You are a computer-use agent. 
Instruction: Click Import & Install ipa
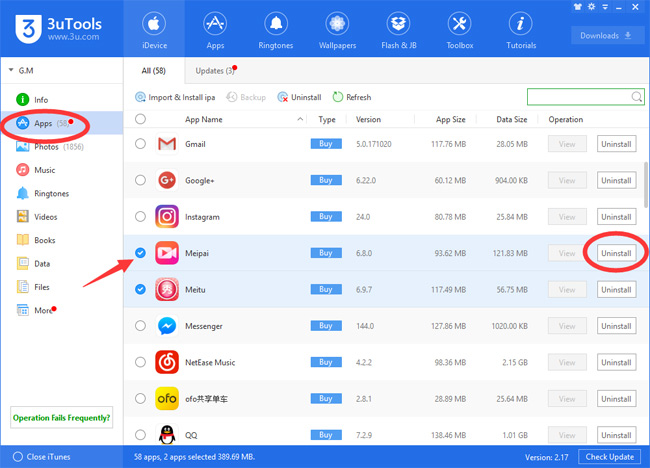click(175, 97)
